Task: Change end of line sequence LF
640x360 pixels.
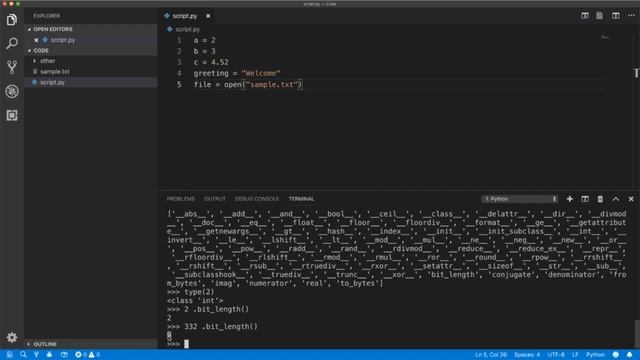Action: point(575,355)
